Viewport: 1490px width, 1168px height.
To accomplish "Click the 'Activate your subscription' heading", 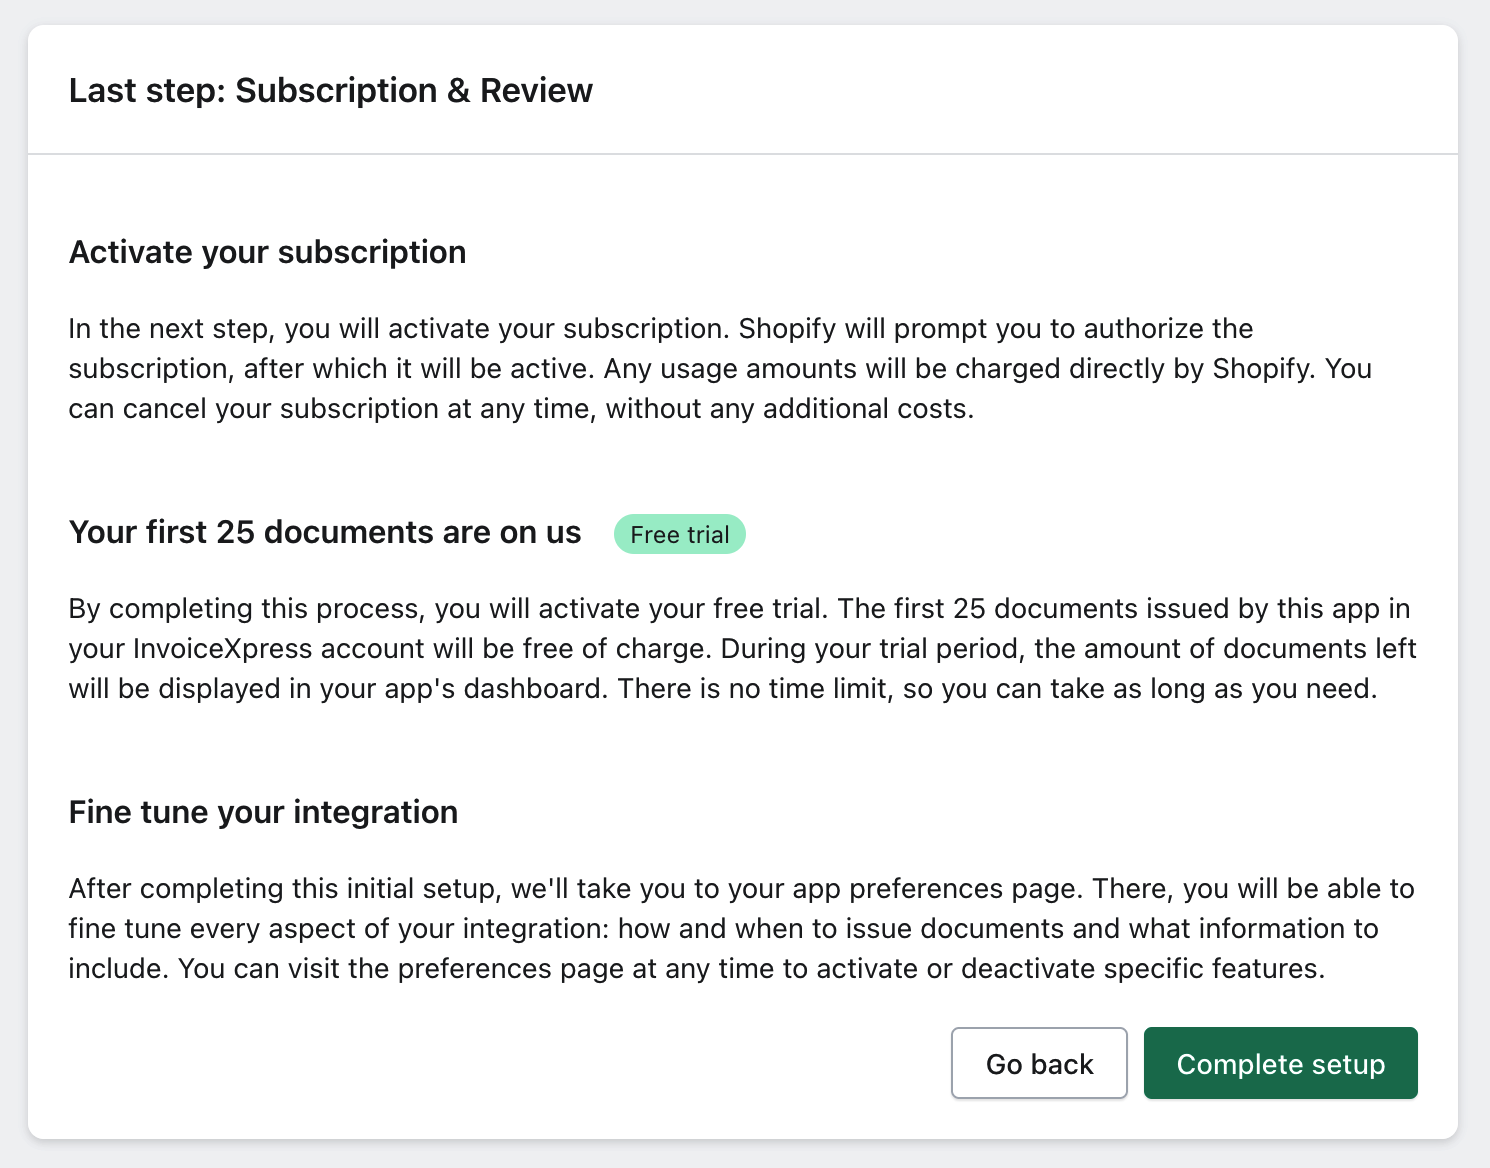I will pyautogui.click(x=267, y=252).
